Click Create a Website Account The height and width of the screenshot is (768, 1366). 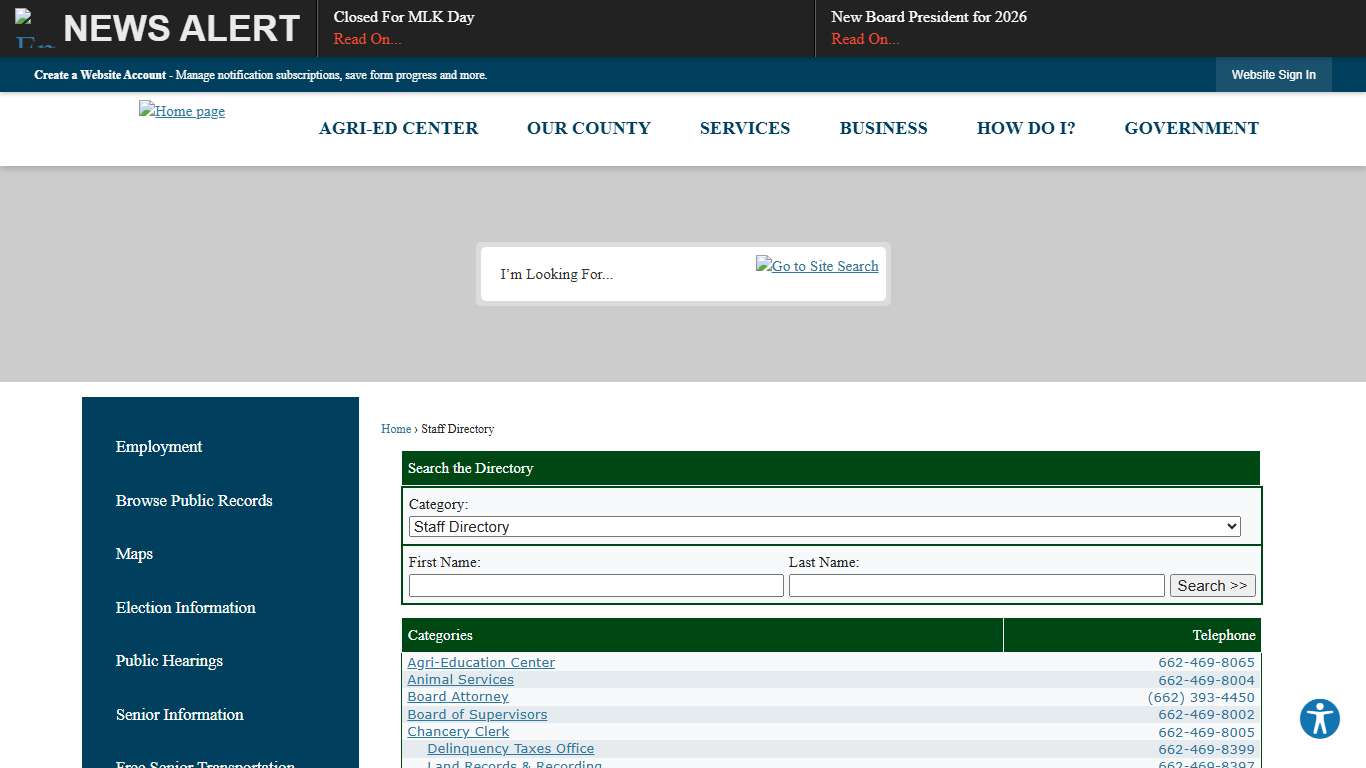click(100, 75)
